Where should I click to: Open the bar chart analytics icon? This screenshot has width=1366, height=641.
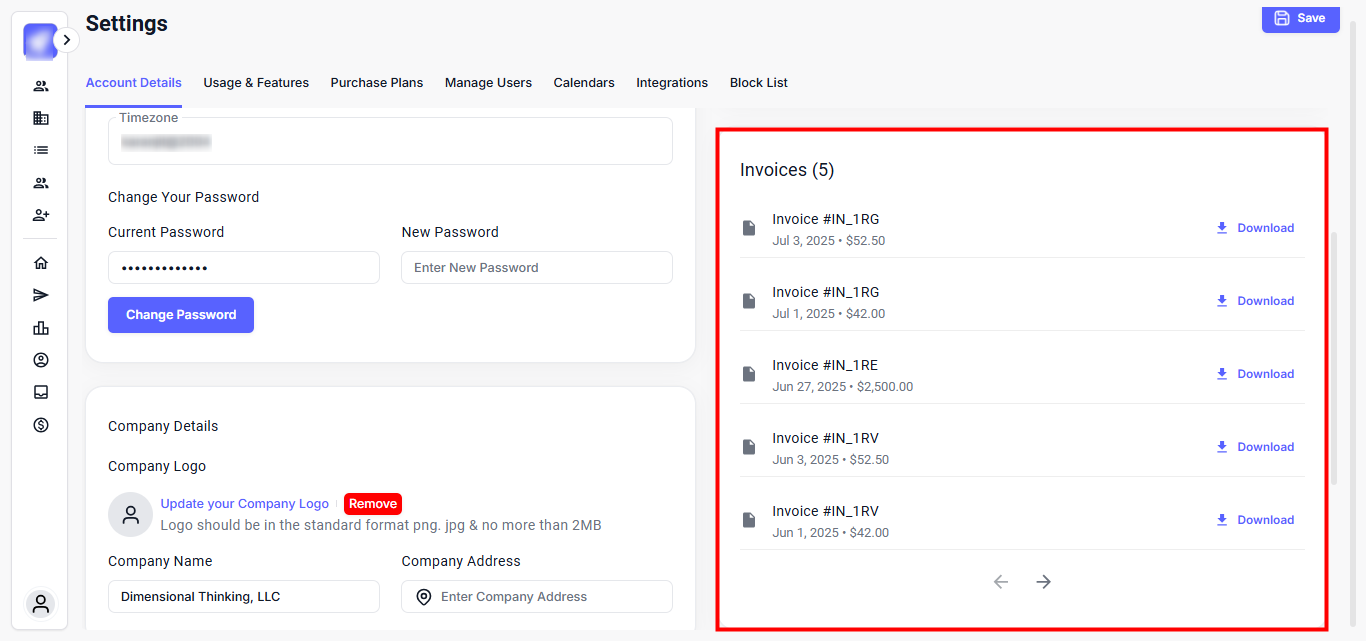pyautogui.click(x=41, y=328)
